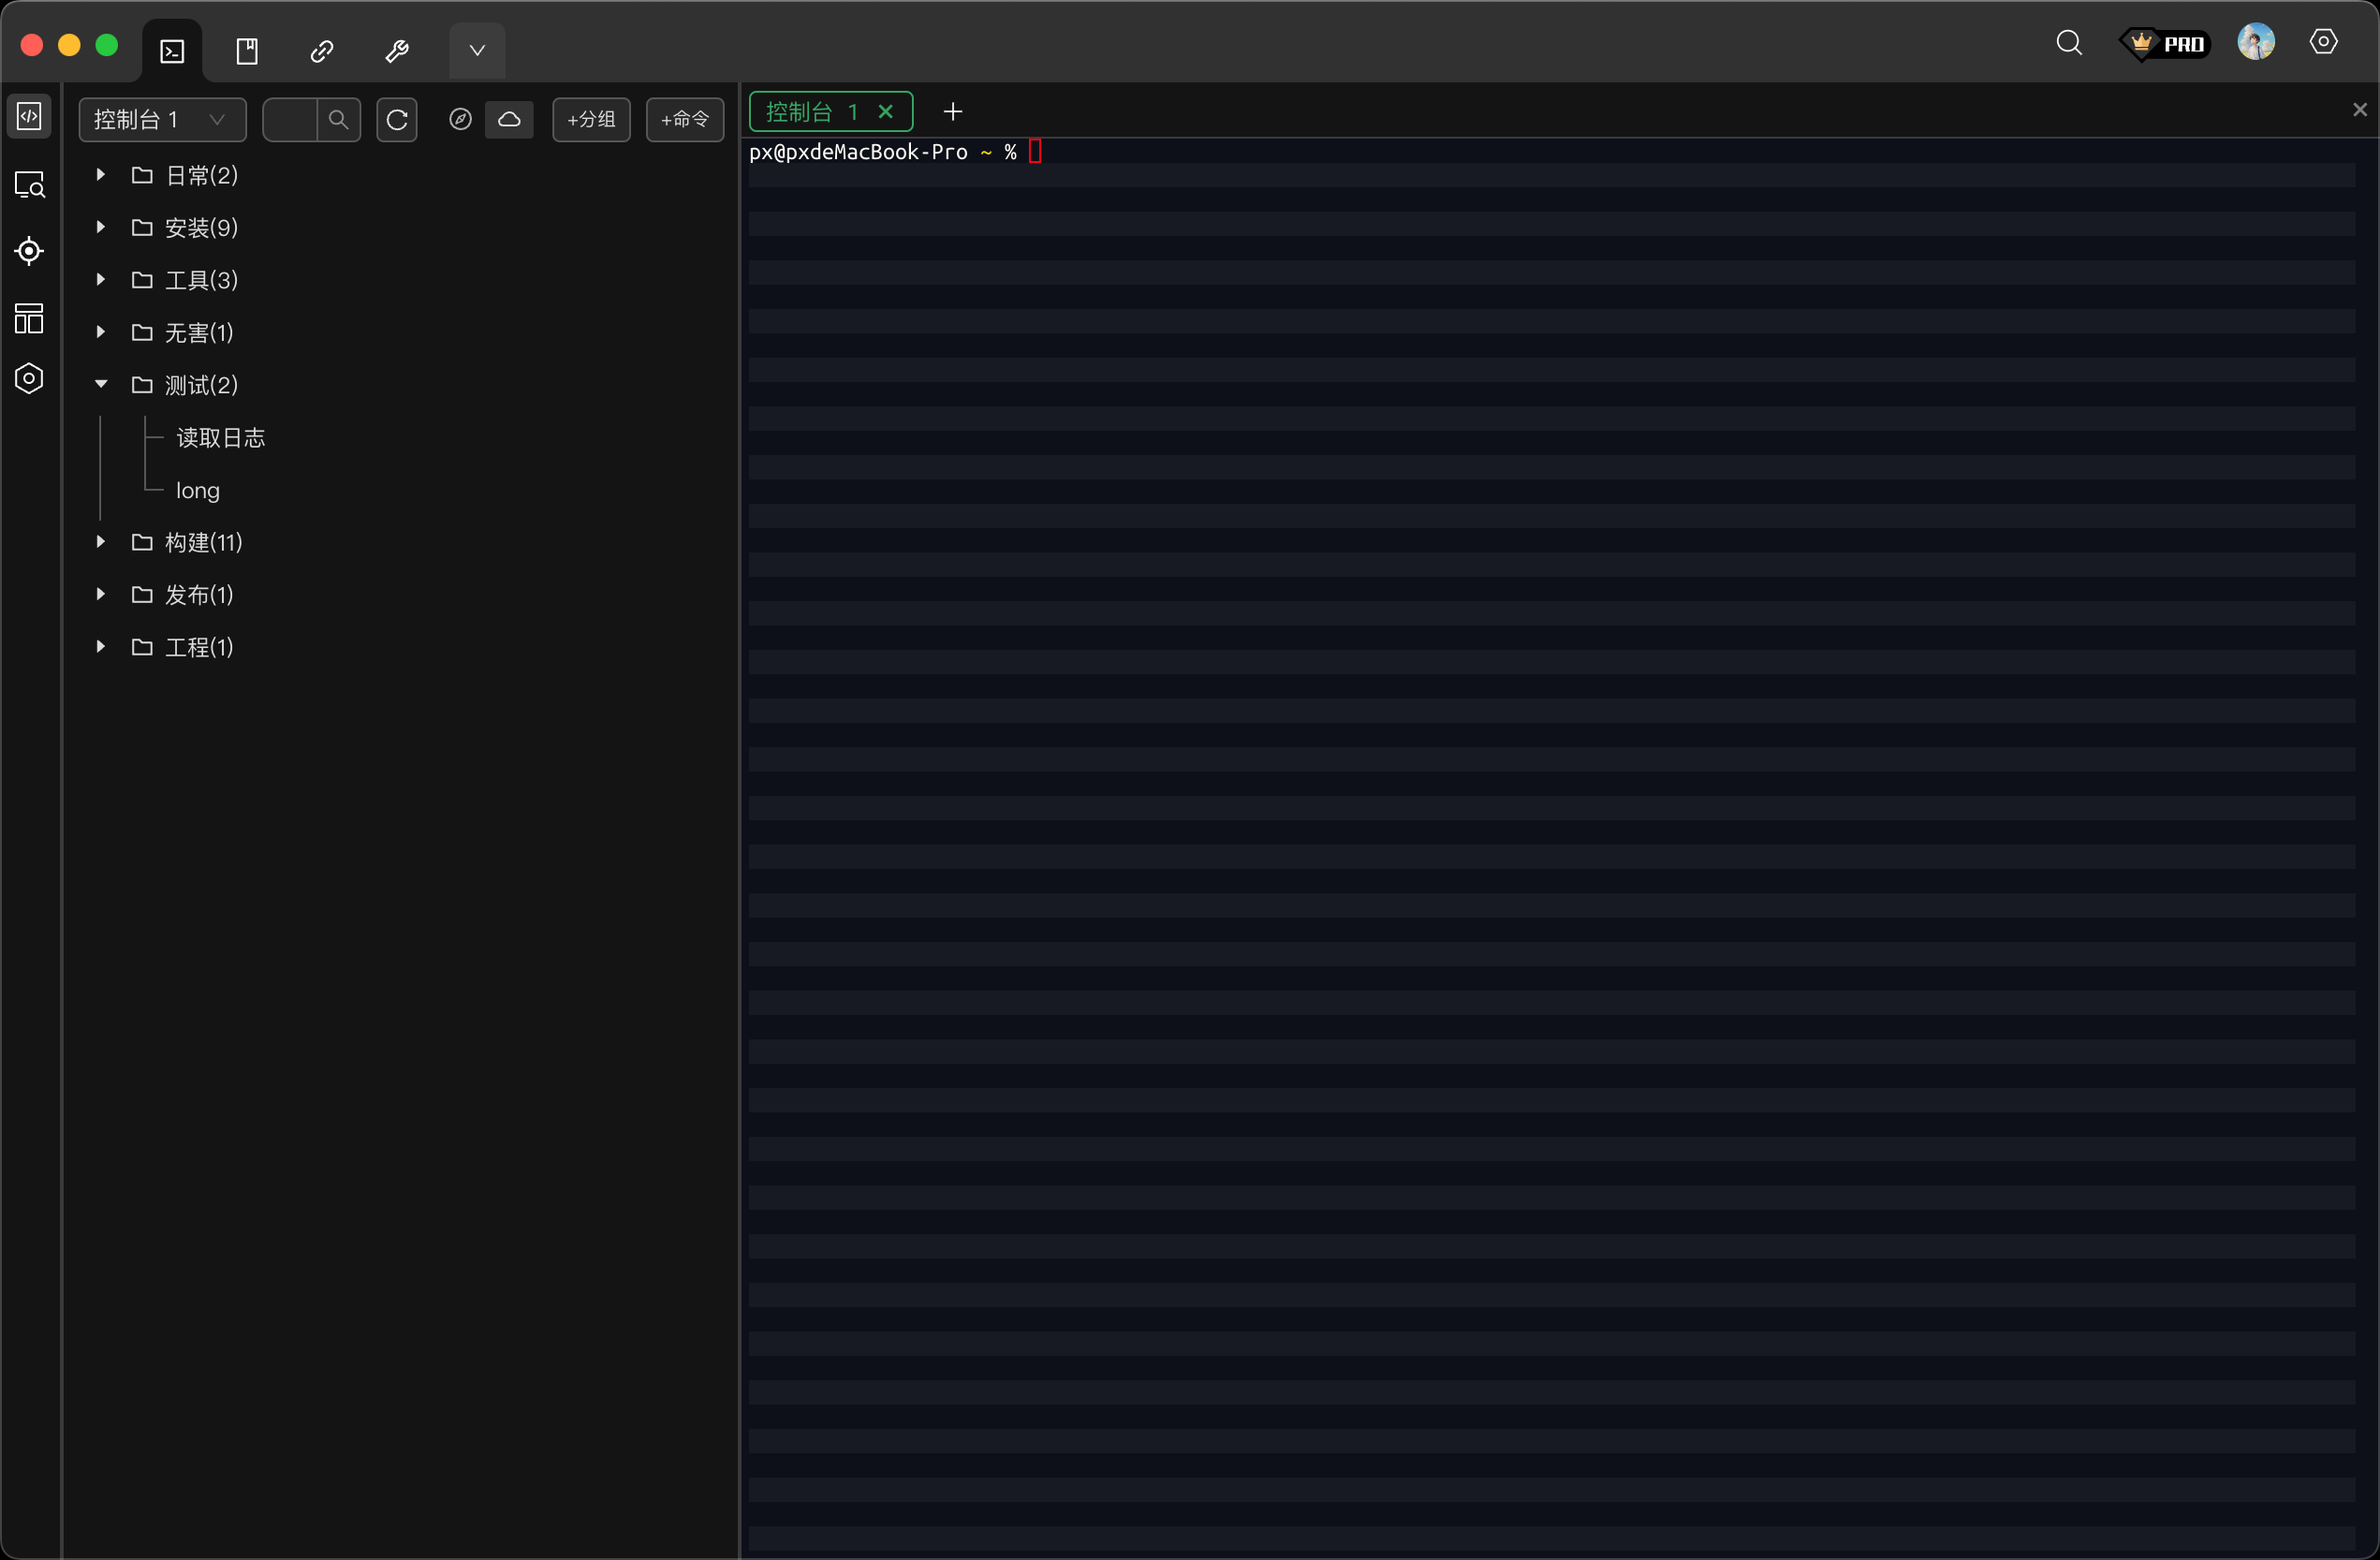Click the +分组 button
Screen dimensions: 2380x1560
coord(591,120)
